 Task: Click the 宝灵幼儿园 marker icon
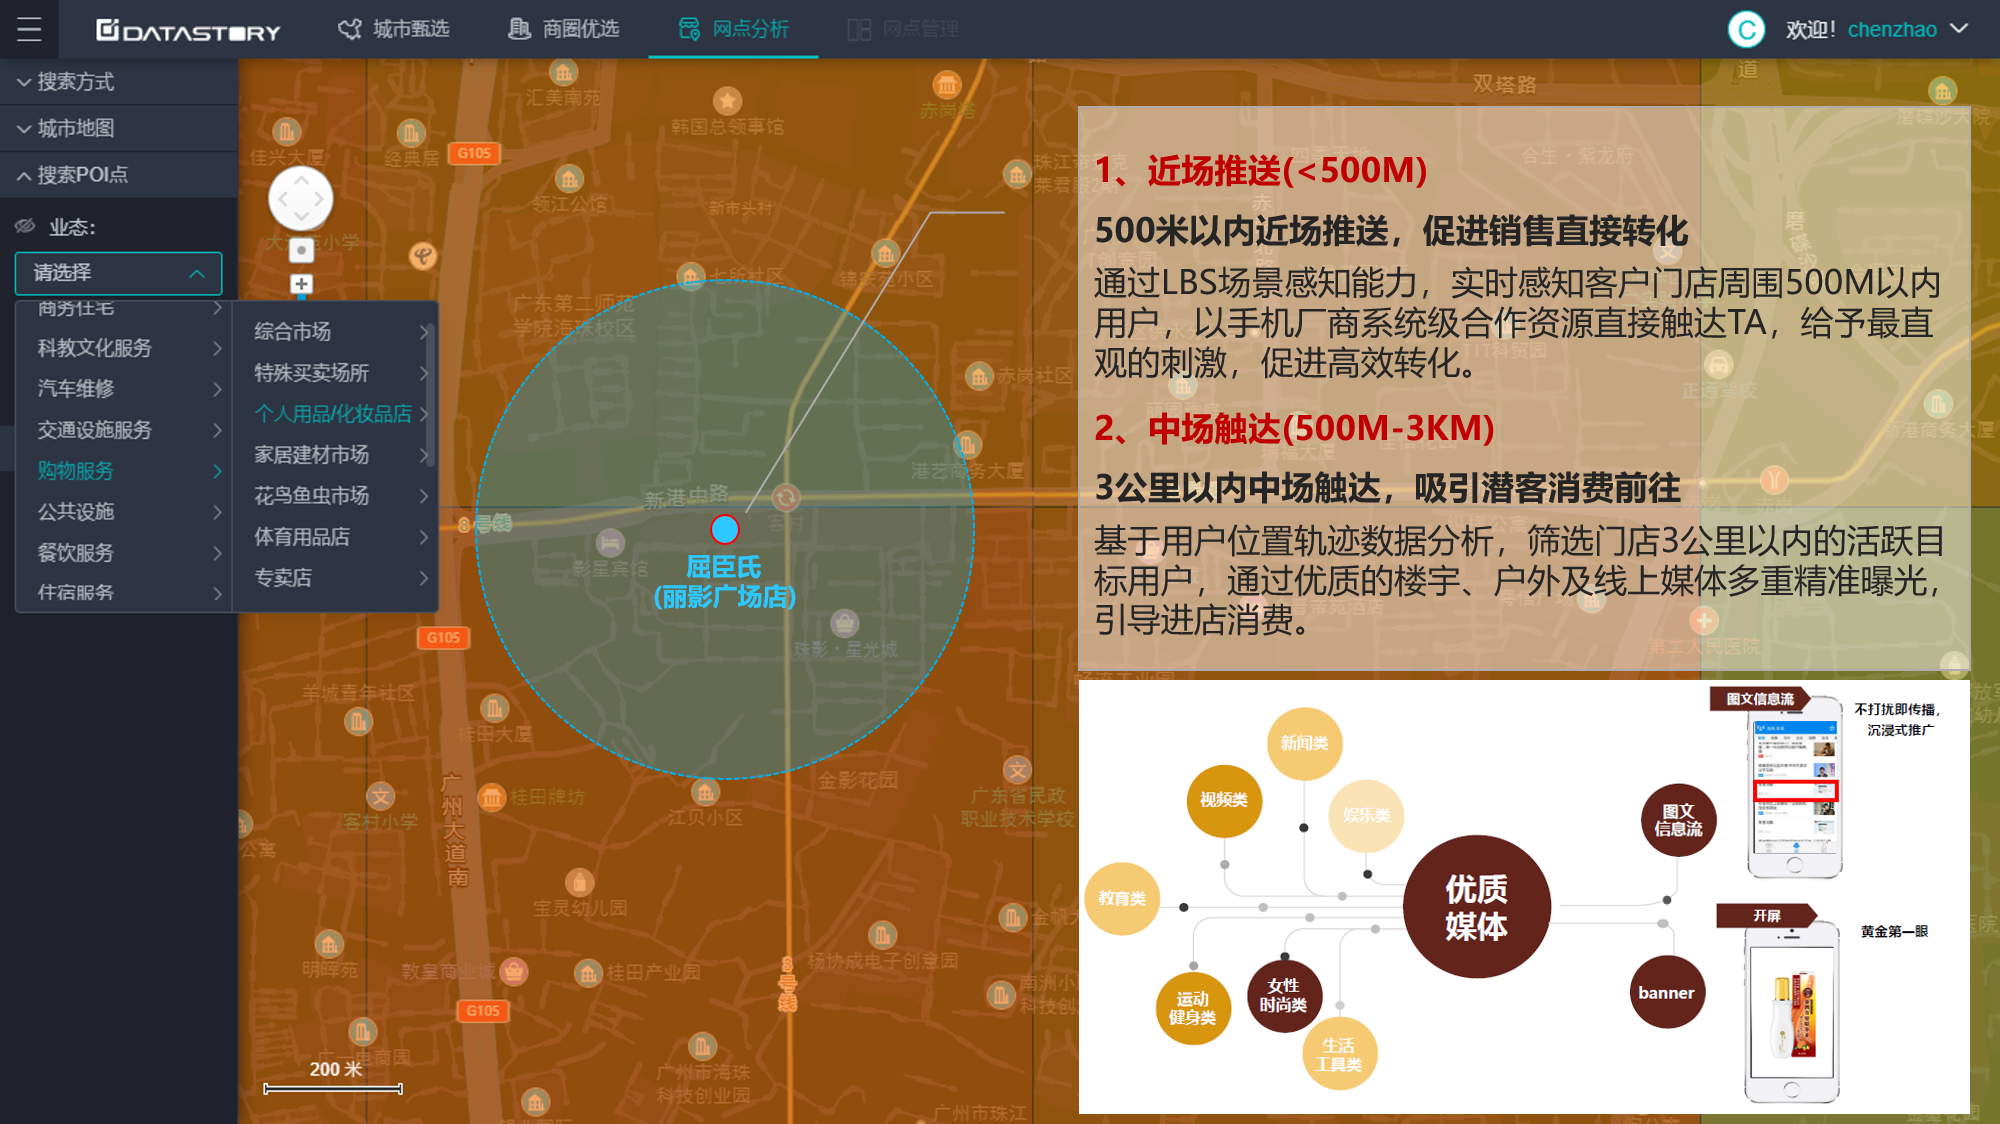(x=579, y=883)
